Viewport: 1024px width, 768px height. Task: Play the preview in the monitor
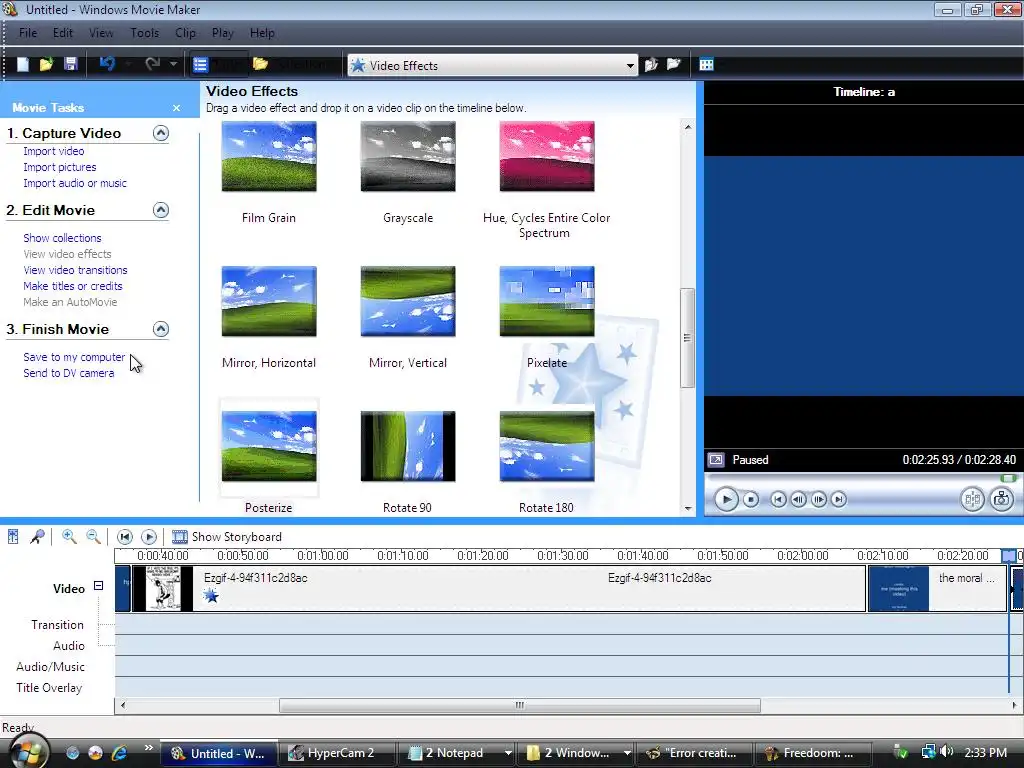[x=726, y=500]
